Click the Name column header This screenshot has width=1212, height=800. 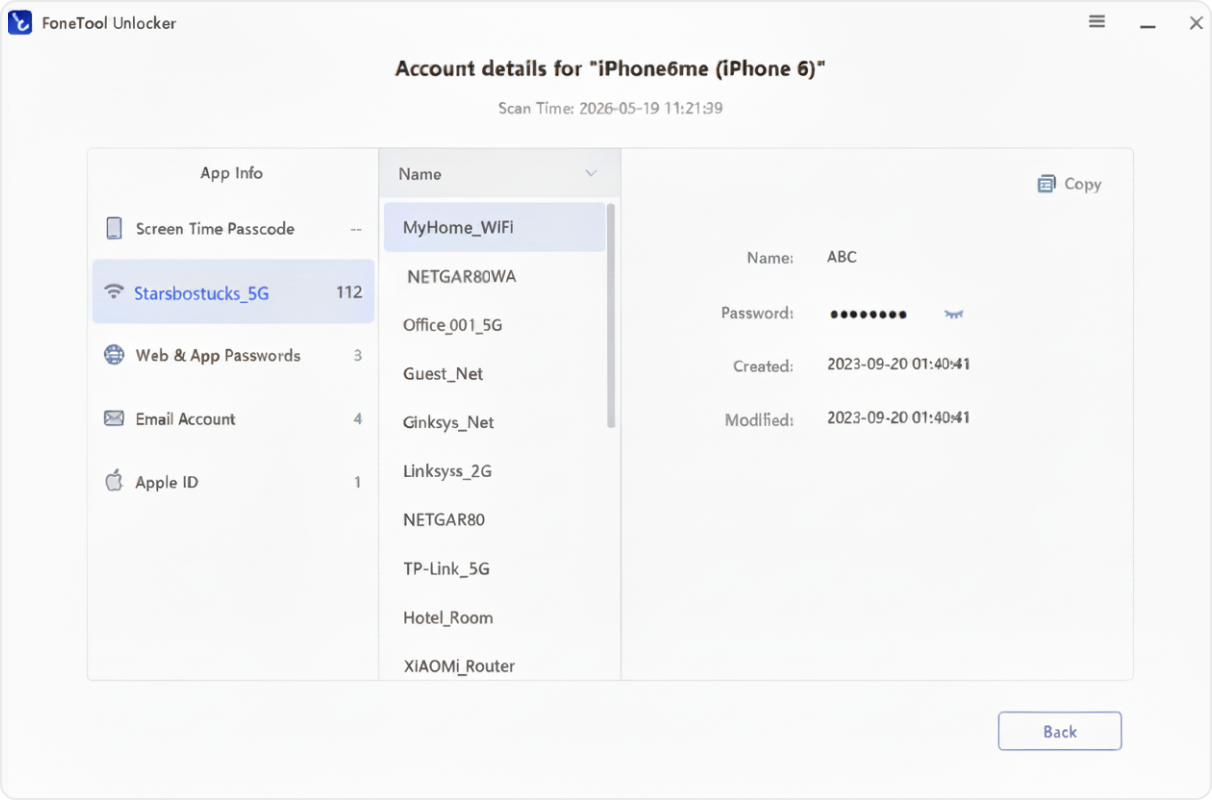499,174
